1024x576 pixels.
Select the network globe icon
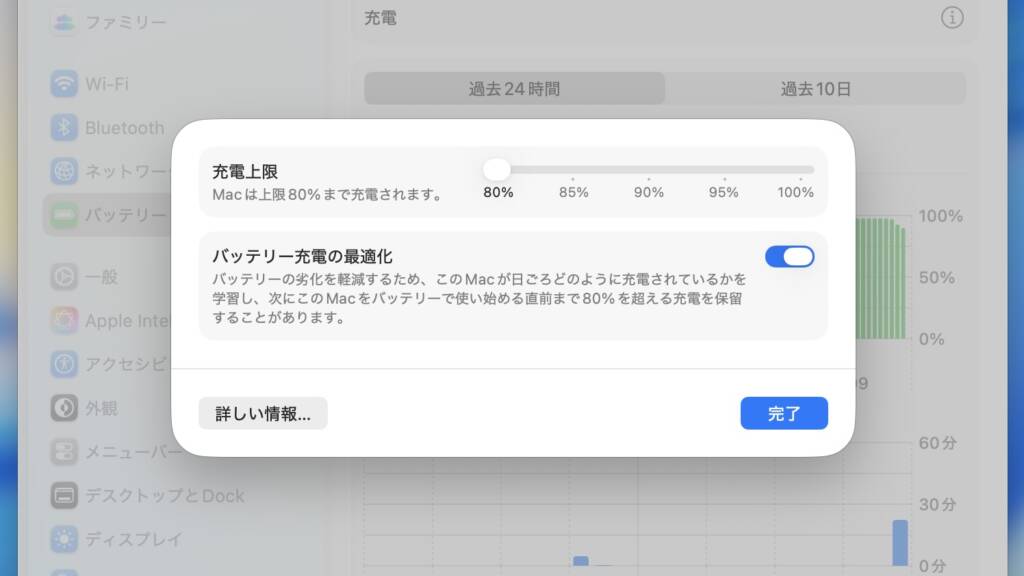65,171
